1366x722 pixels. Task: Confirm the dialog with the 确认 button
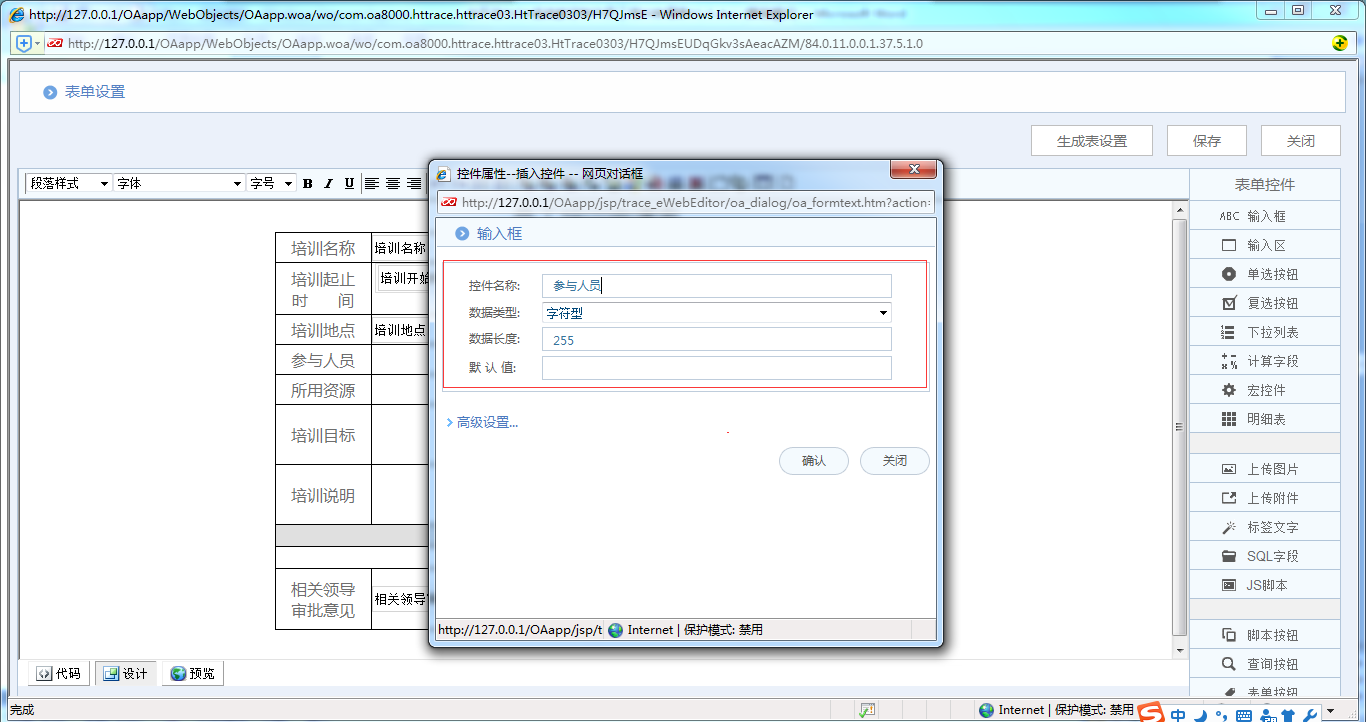813,461
